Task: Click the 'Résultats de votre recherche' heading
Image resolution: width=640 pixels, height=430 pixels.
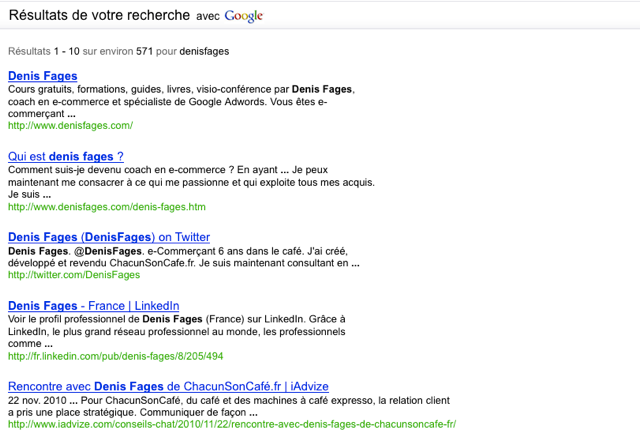Action: 99,15
